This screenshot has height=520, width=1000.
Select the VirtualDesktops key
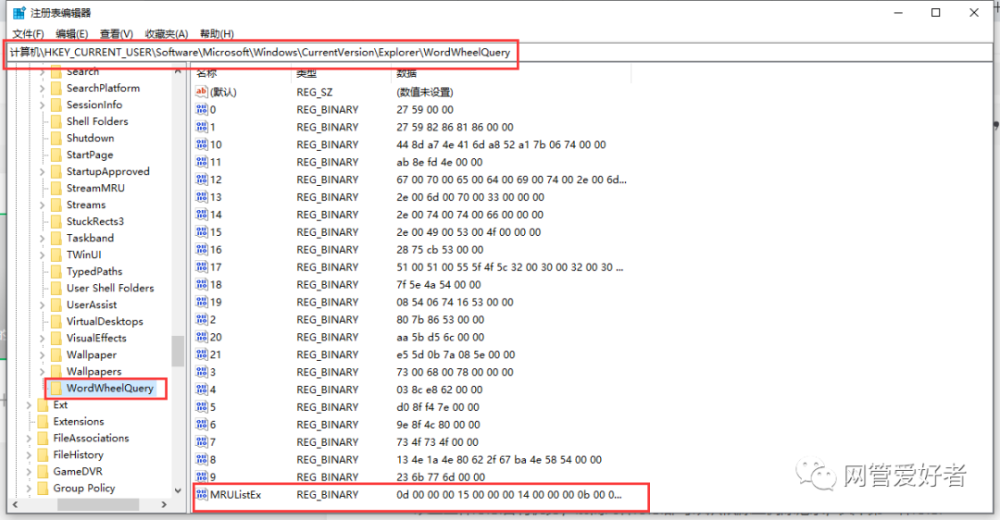tap(105, 321)
